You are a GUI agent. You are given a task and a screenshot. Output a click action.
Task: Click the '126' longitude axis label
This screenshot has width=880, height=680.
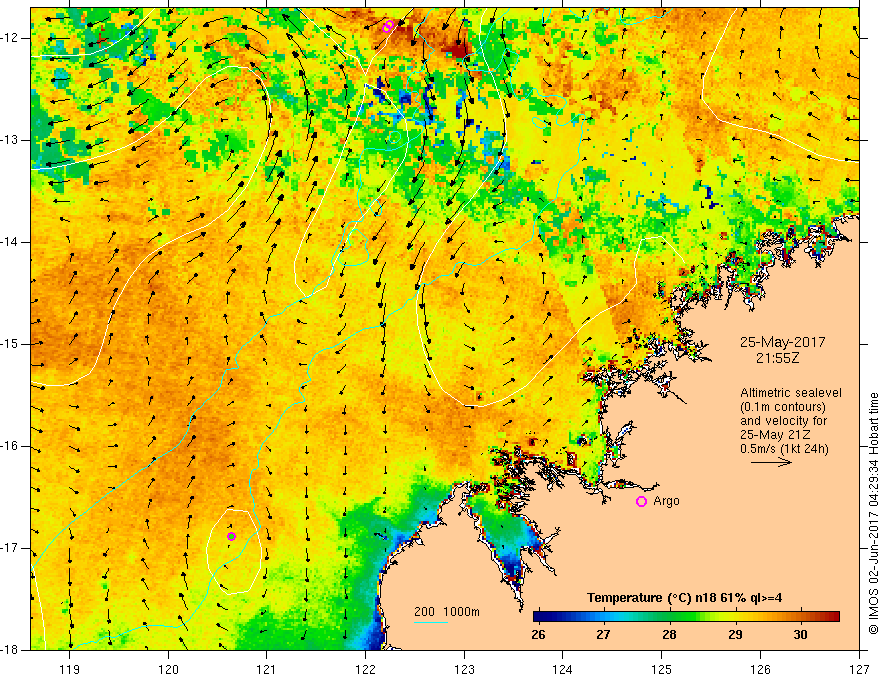point(760,669)
